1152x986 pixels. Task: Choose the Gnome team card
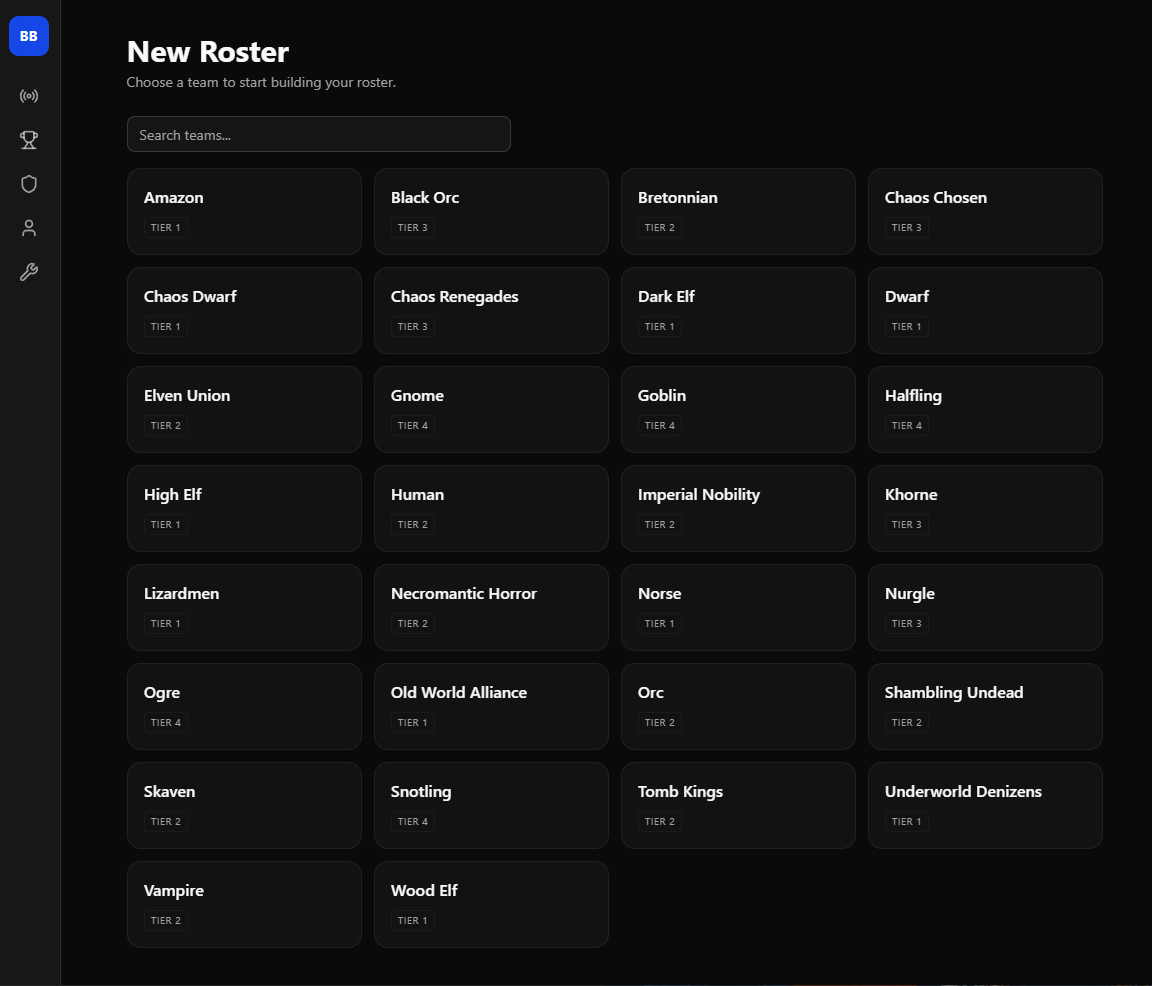[491, 409]
